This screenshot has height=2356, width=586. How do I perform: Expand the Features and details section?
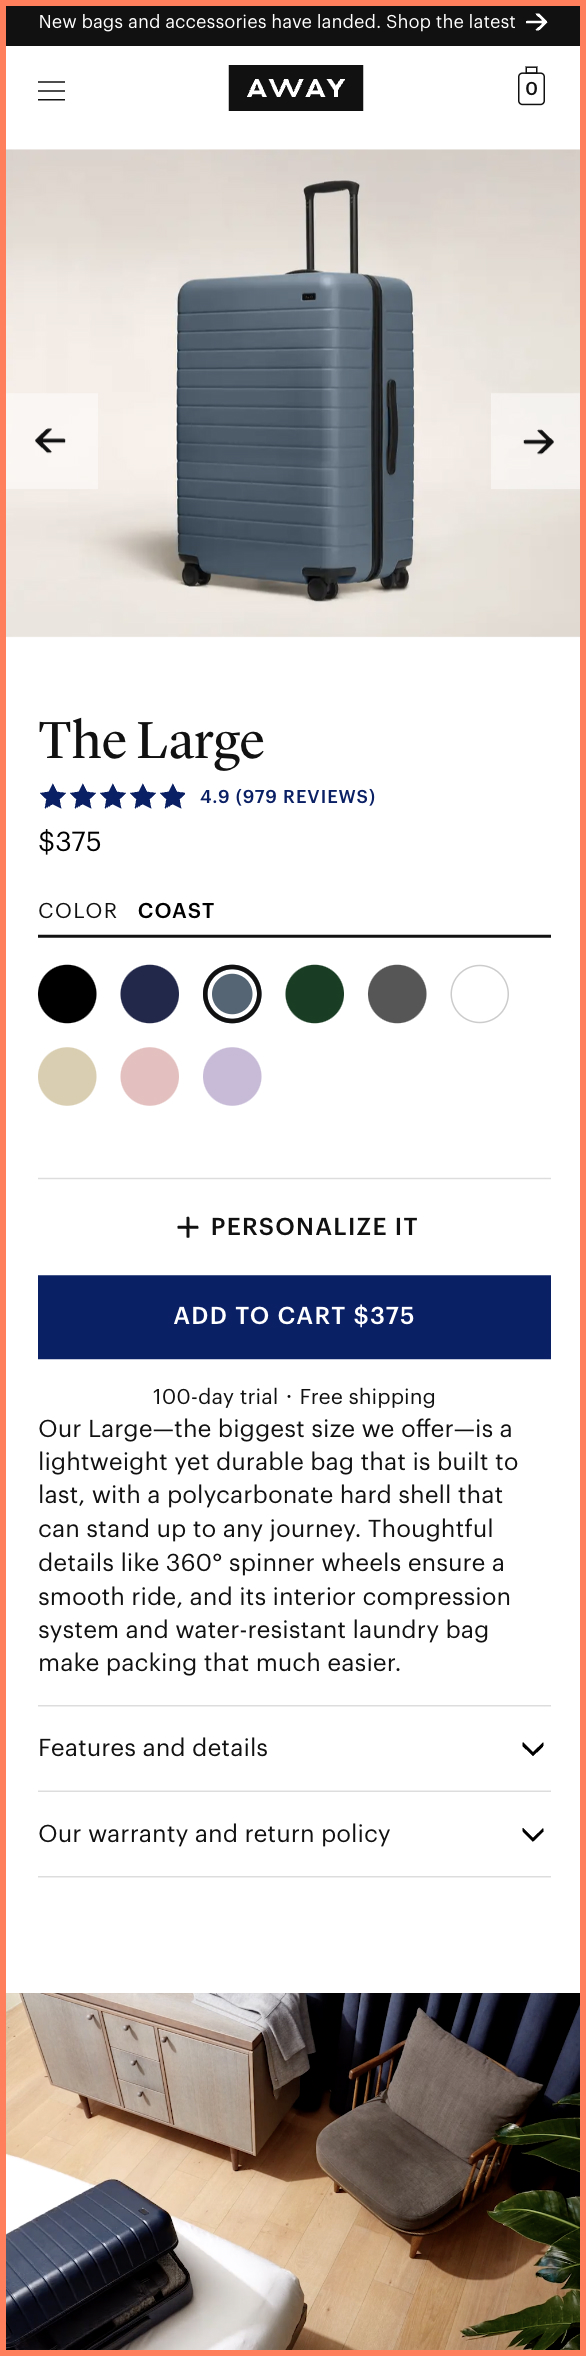293,1748
